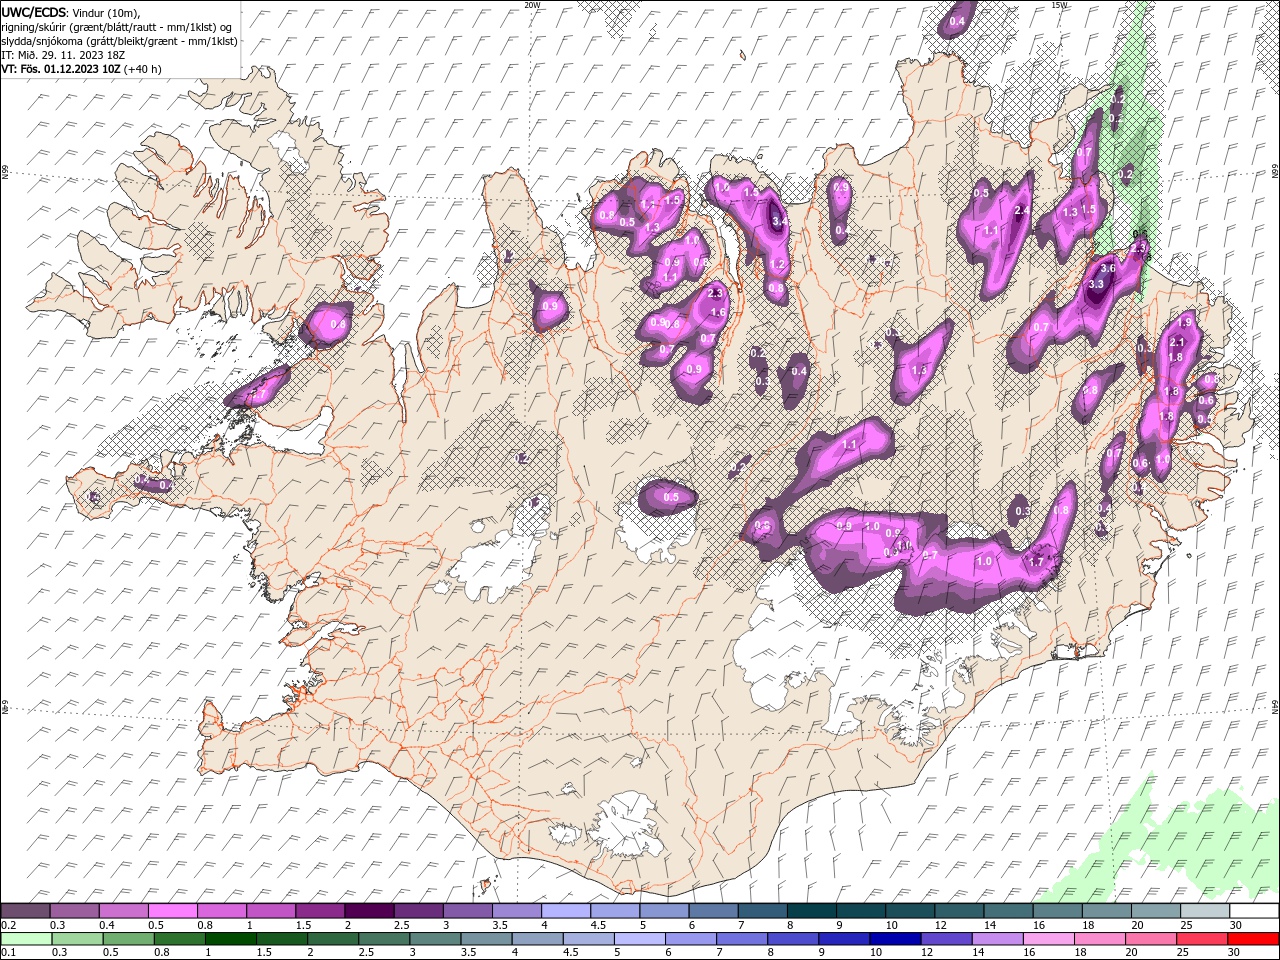Click the light purple swatch labeled 14 in bottom row
This screenshot has height=960, width=1280.
coord(996,939)
